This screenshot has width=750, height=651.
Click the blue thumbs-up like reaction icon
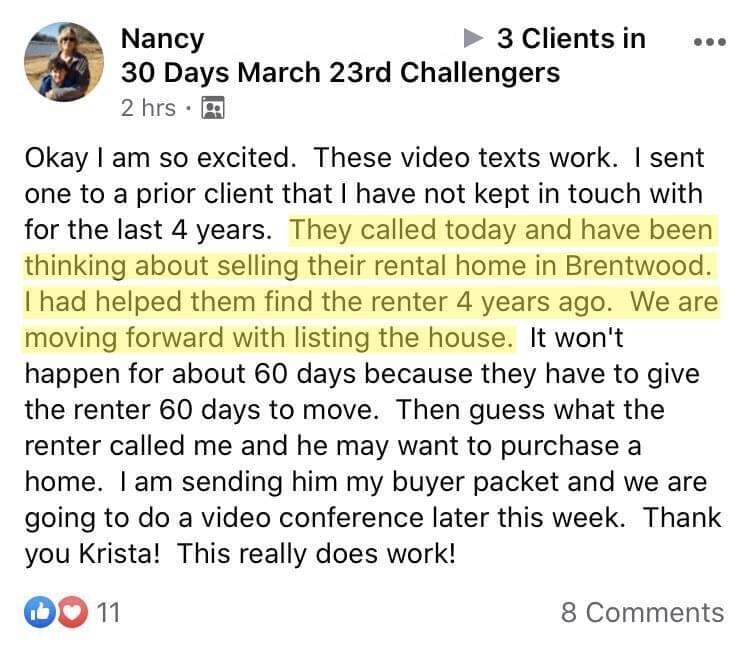pos(40,612)
